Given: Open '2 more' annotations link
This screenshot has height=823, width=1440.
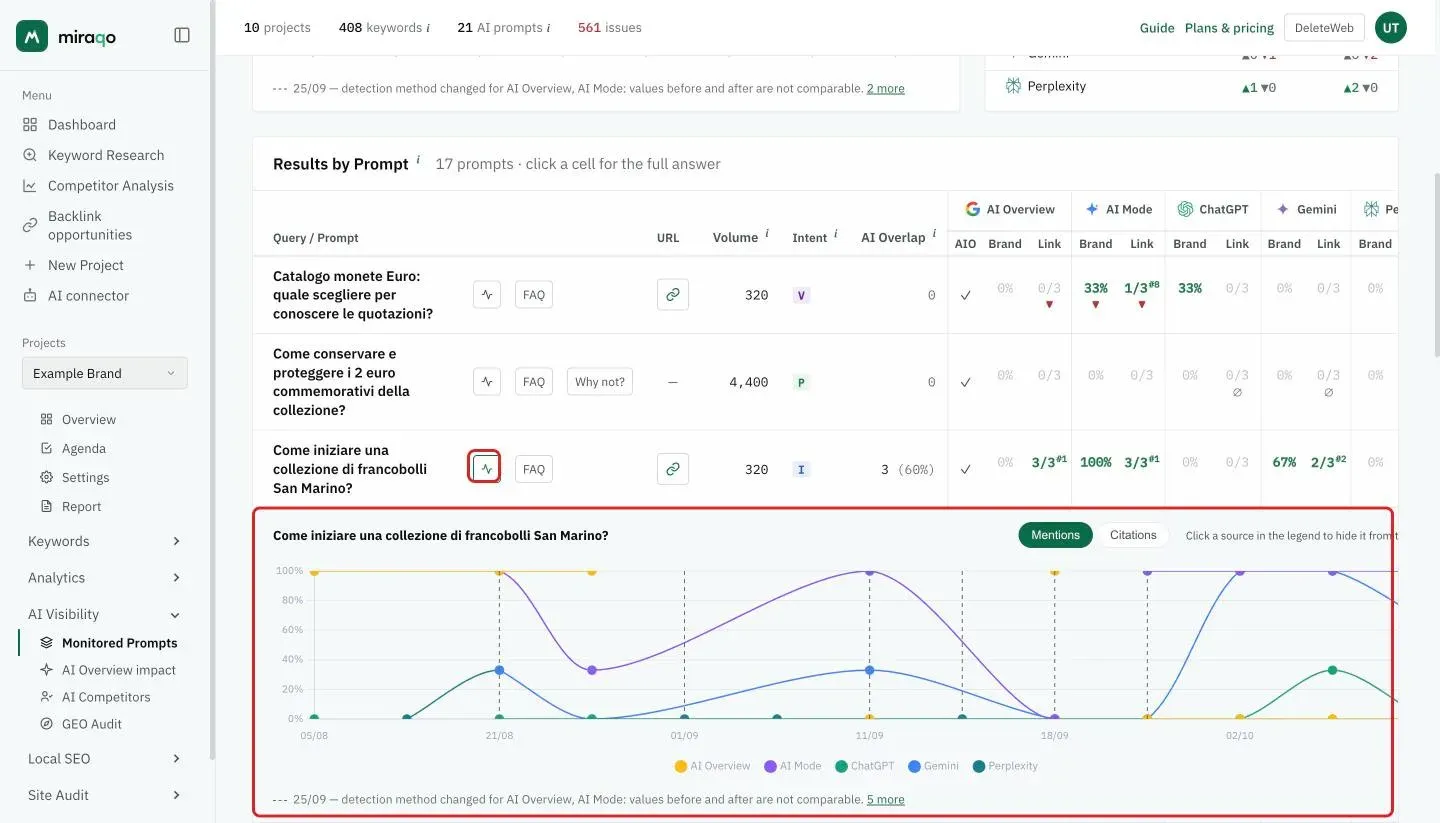Looking at the screenshot, I should click(885, 88).
